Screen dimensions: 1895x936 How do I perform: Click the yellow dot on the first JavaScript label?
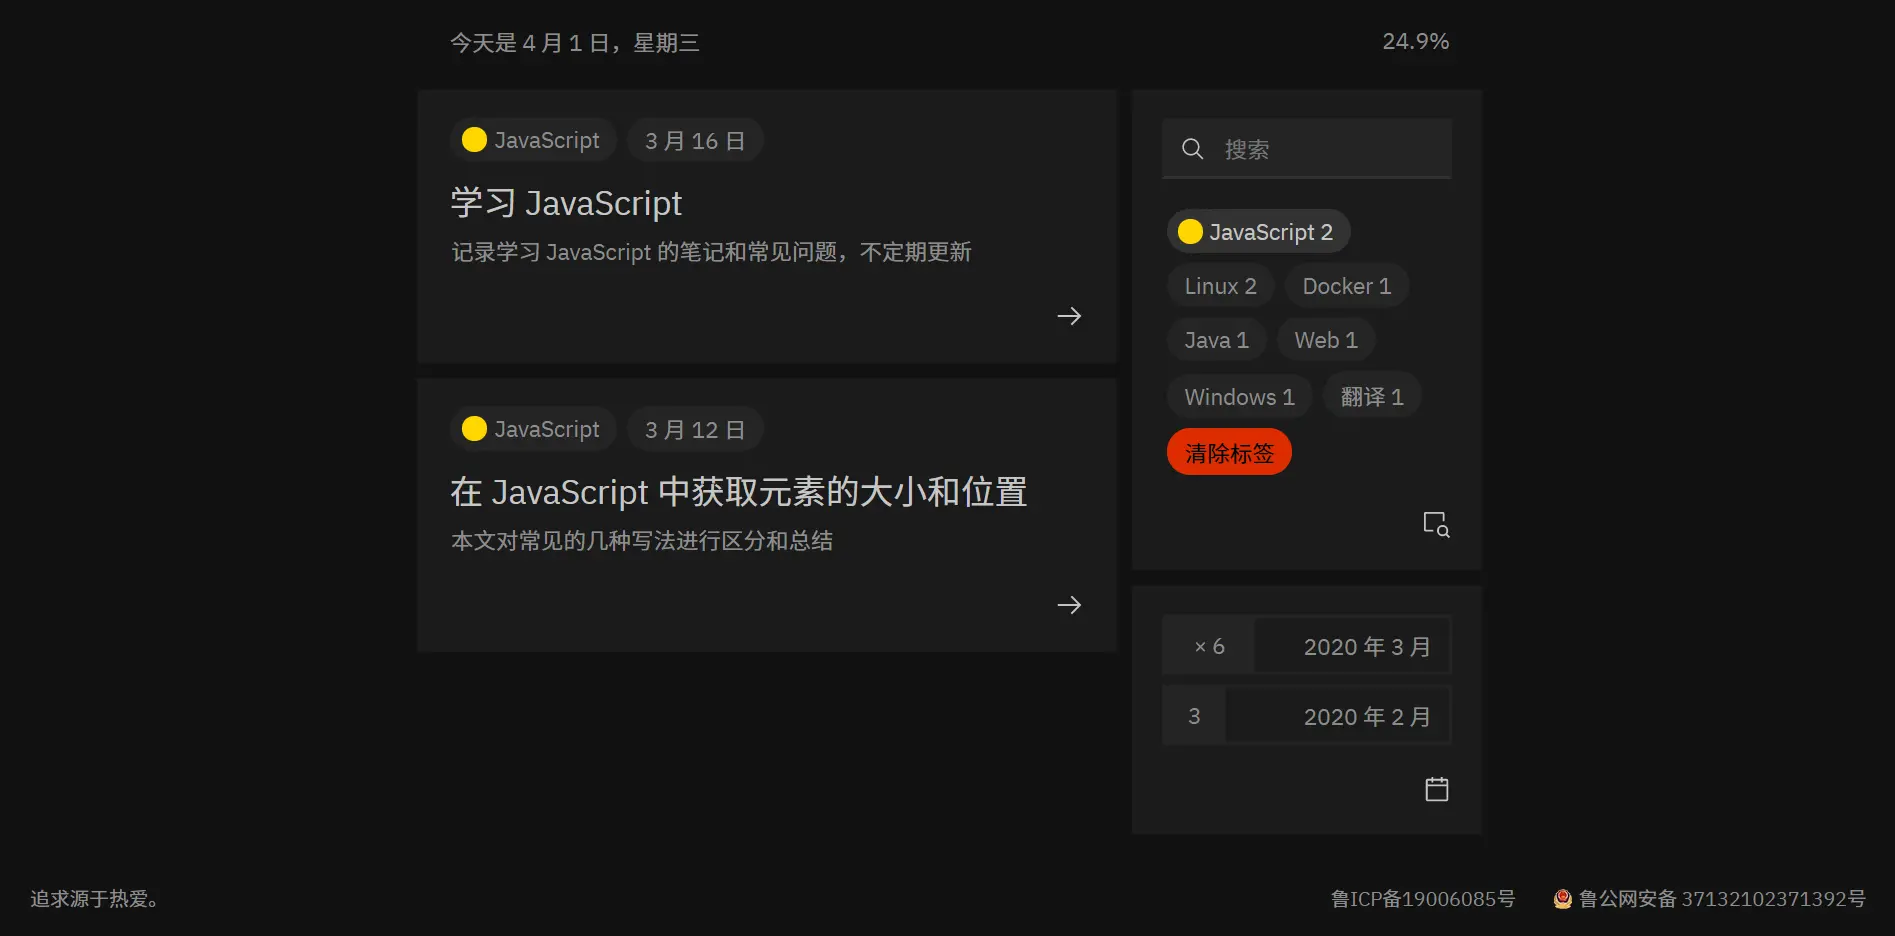(x=473, y=140)
